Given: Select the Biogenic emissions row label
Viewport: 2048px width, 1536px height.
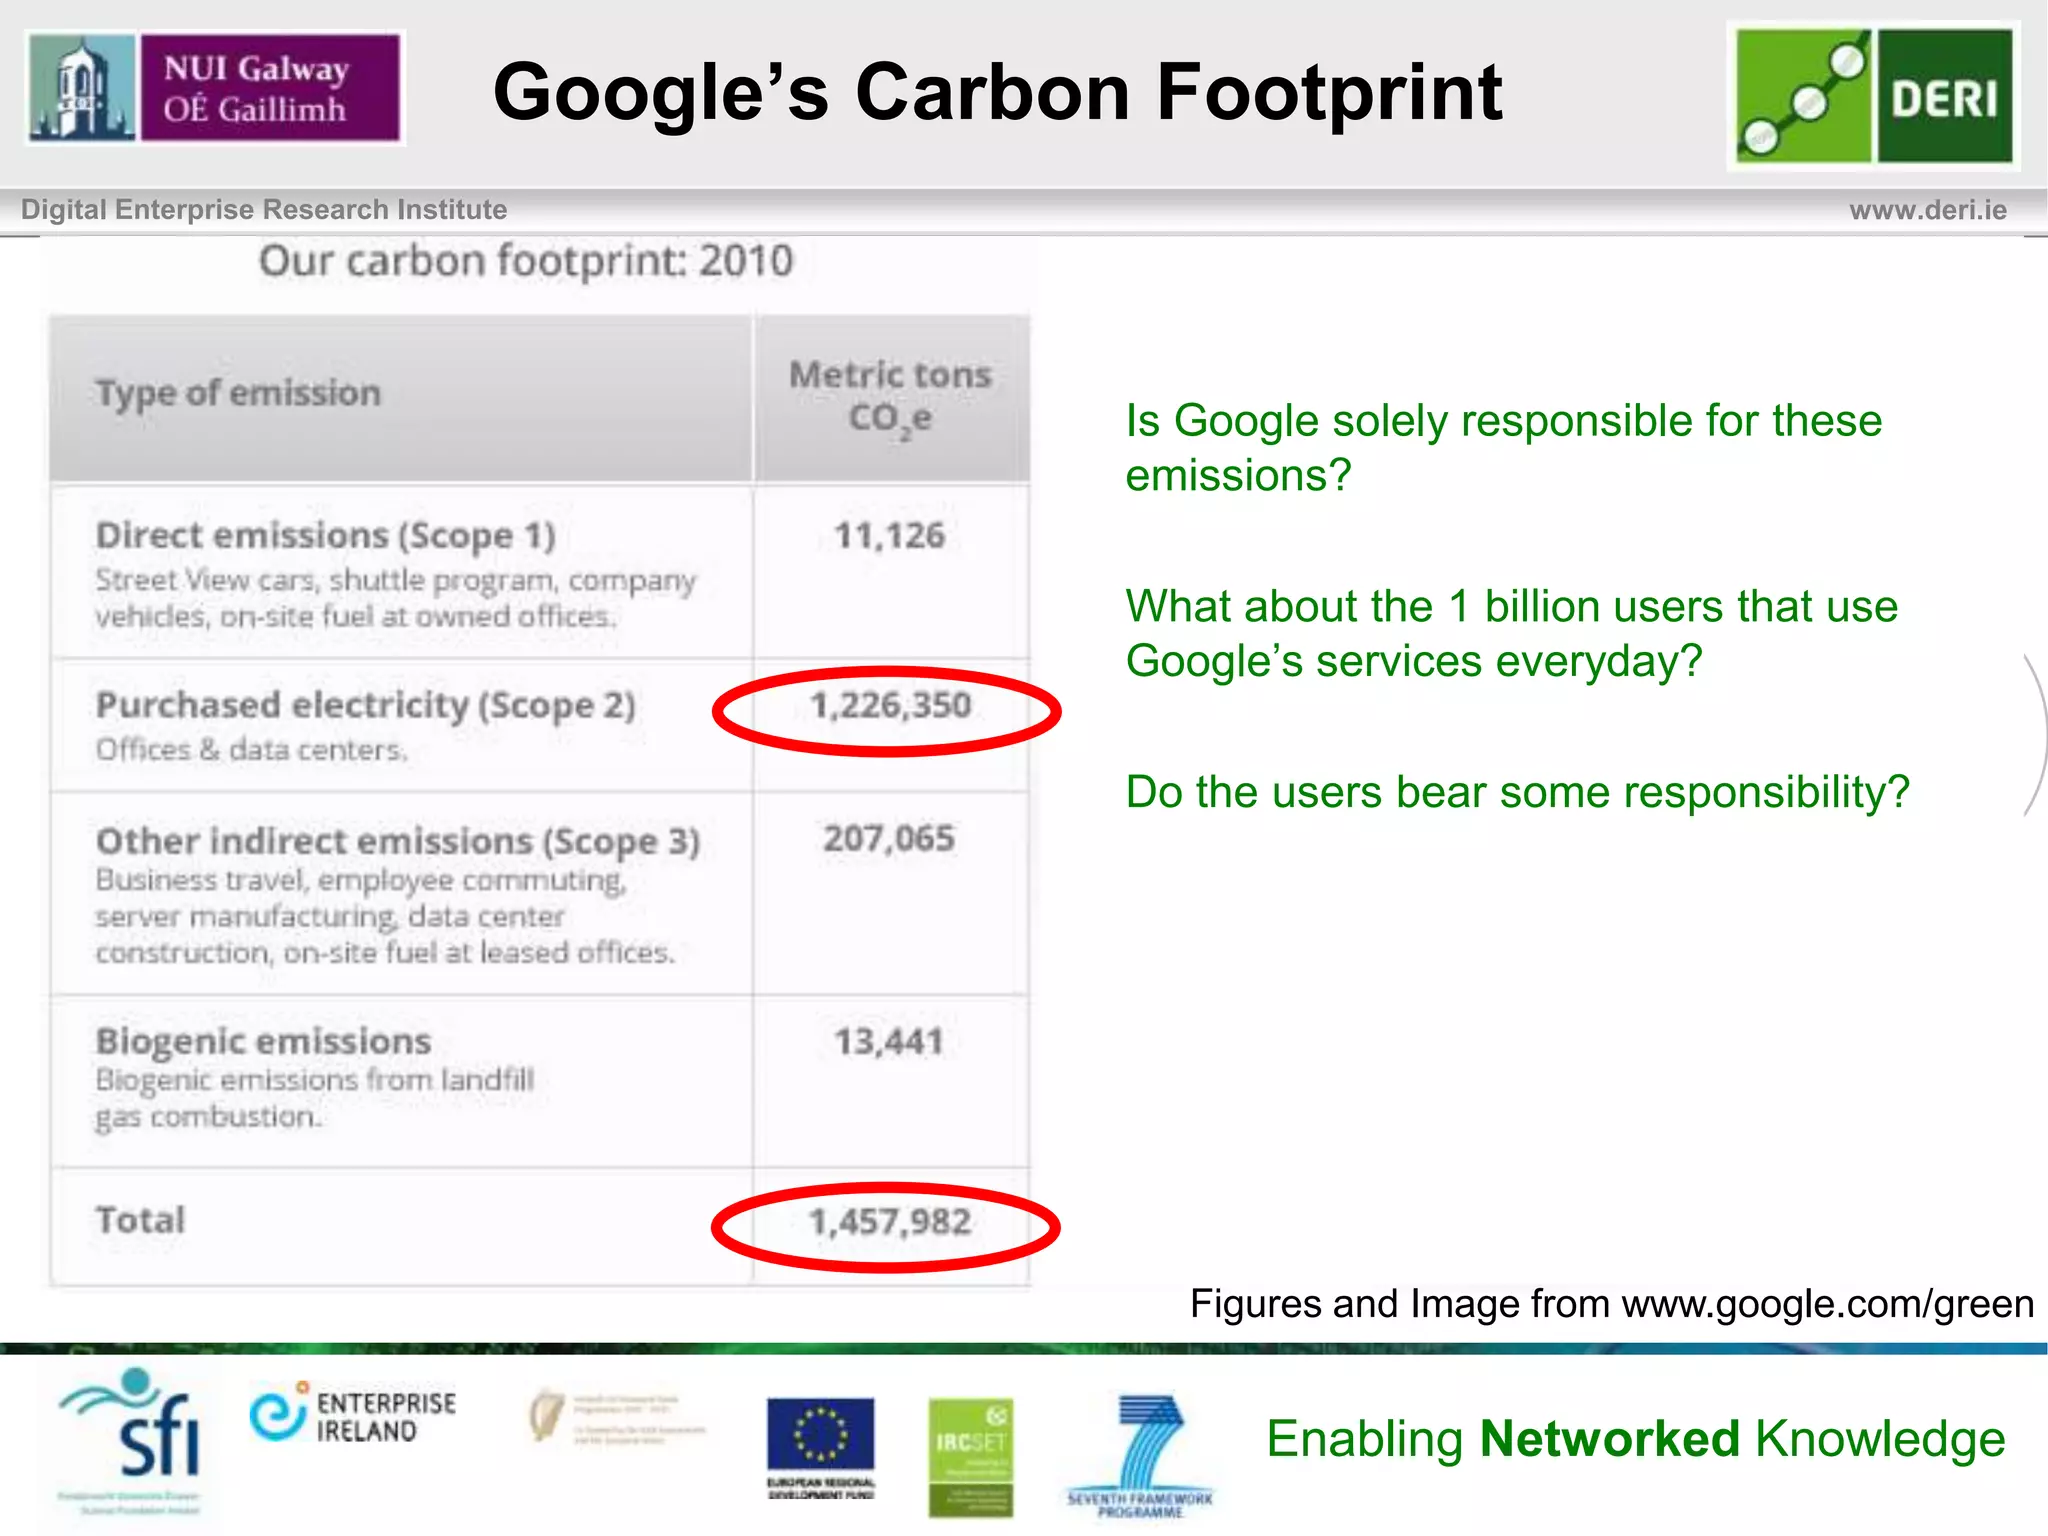Looking at the screenshot, I should coord(263,1042).
